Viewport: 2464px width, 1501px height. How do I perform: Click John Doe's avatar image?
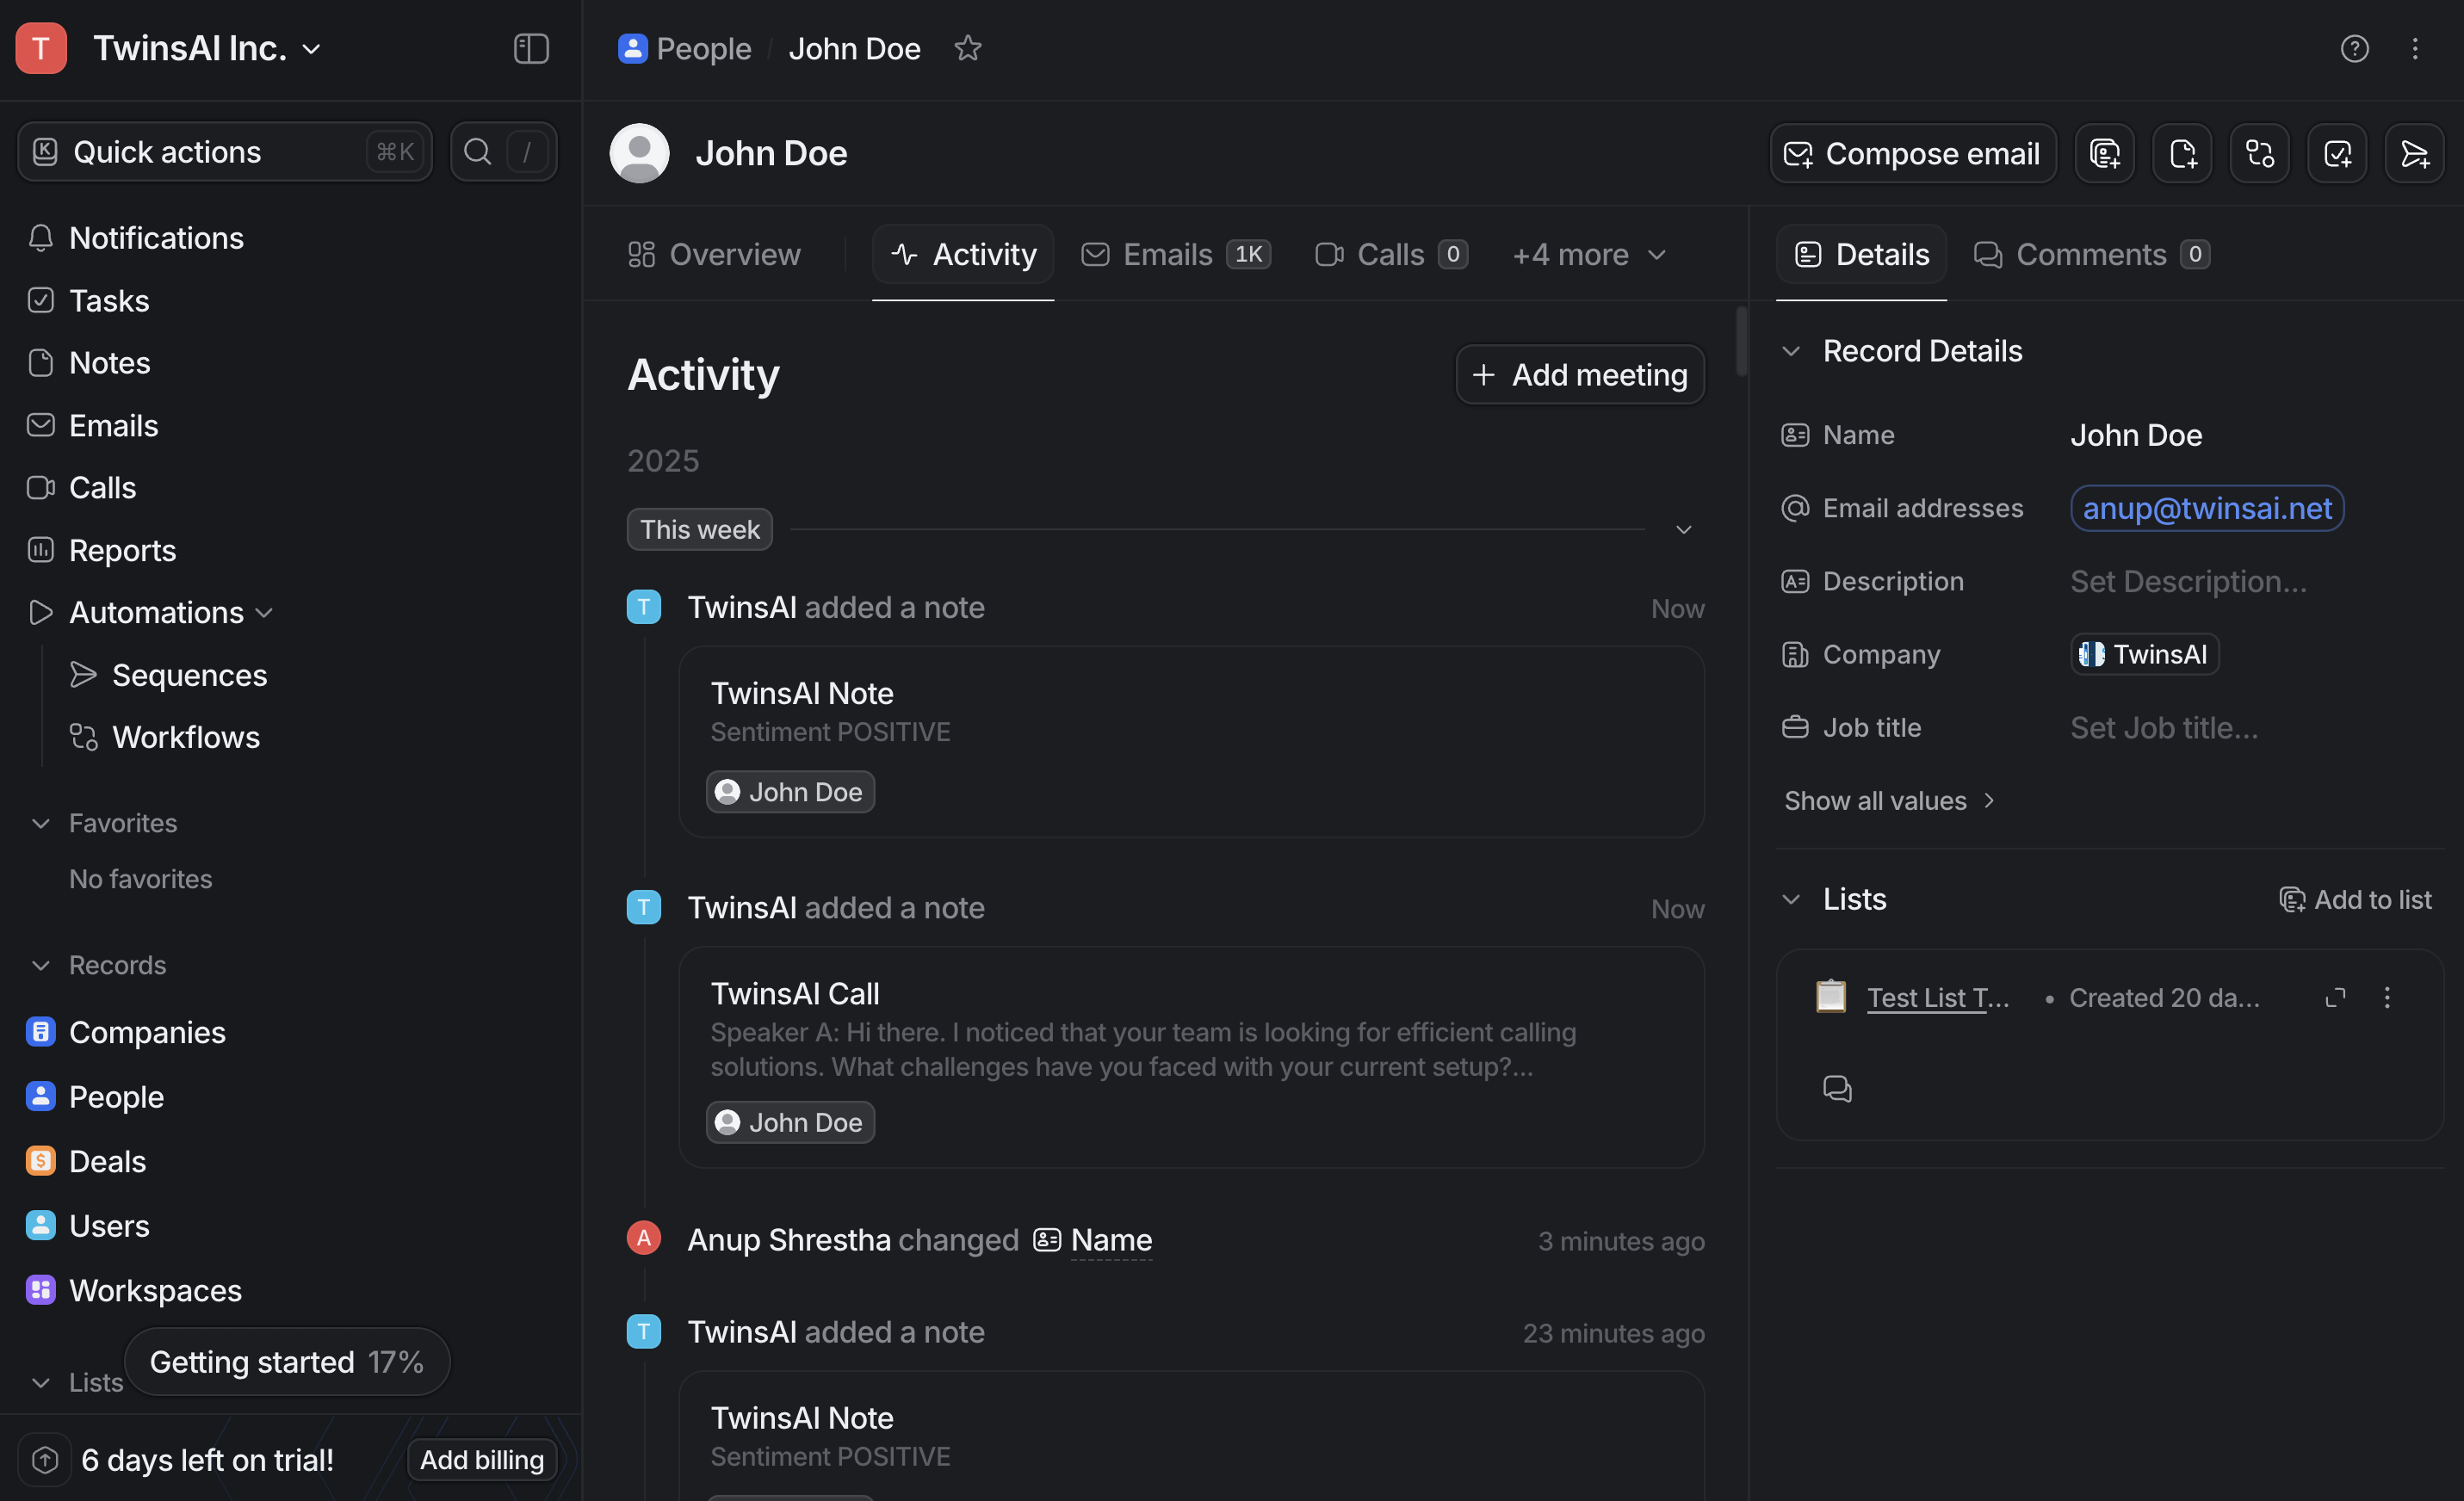tap(639, 153)
